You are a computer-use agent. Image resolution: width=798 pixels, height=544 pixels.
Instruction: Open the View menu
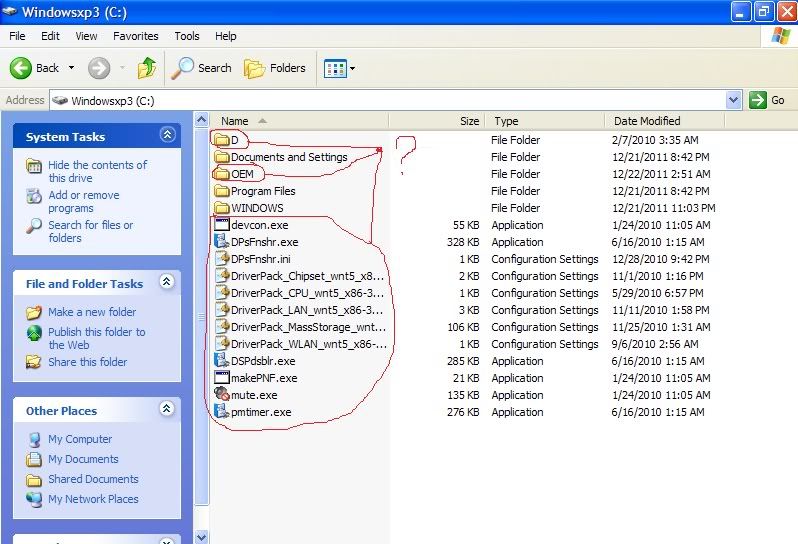tap(86, 36)
